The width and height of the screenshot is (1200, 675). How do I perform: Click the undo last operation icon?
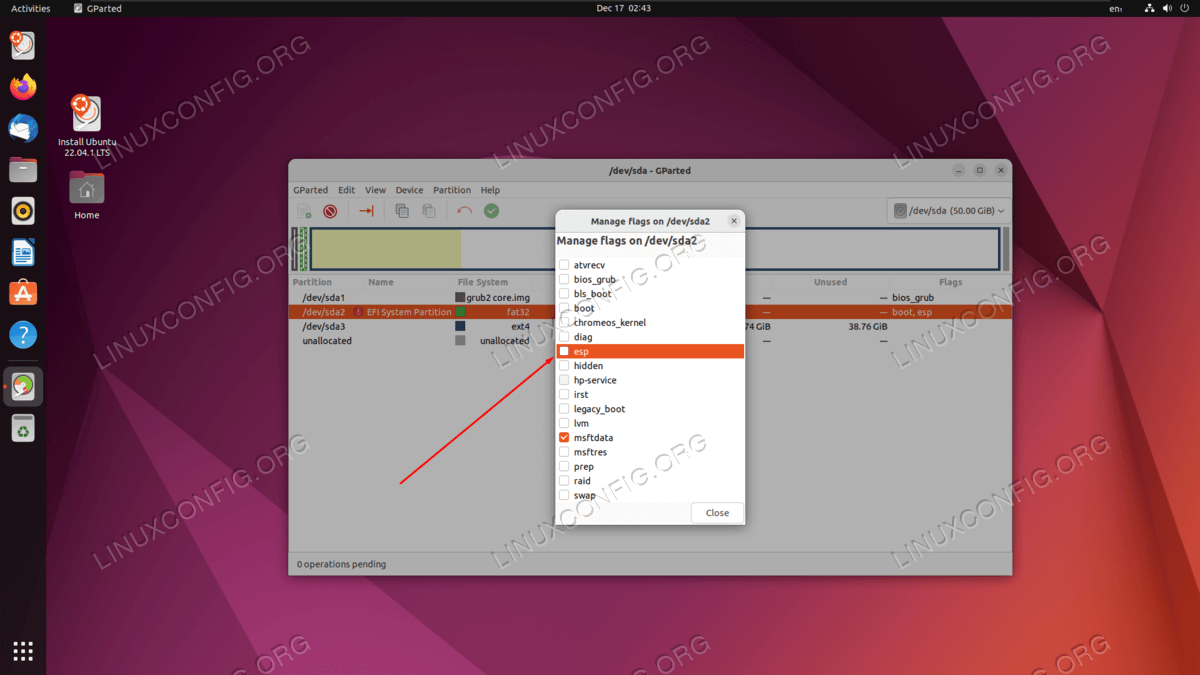click(464, 211)
